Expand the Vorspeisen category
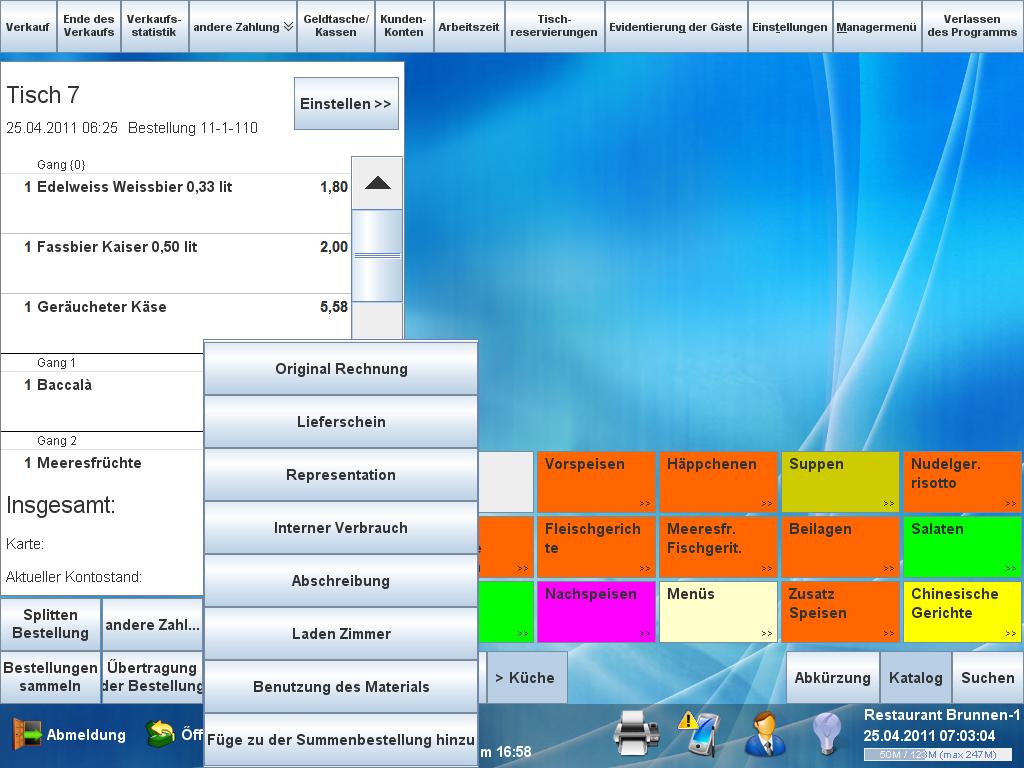This screenshot has height=768, width=1024. [596, 482]
